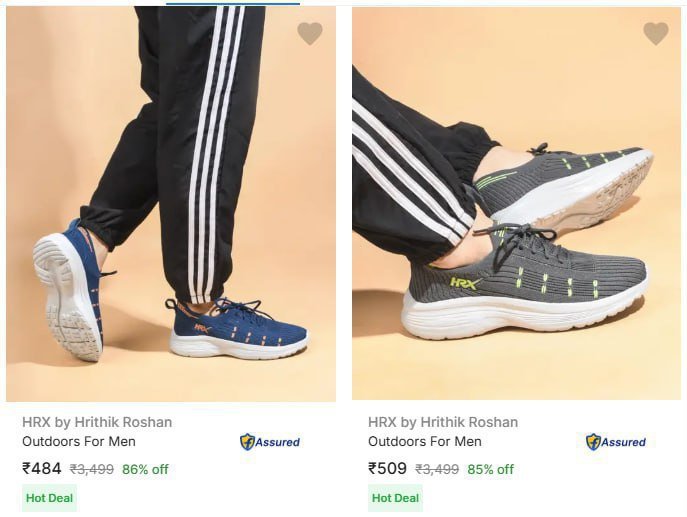Click the Assured badge on ₹509 product
This screenshot has width=687, height=517.
(616, 442)
